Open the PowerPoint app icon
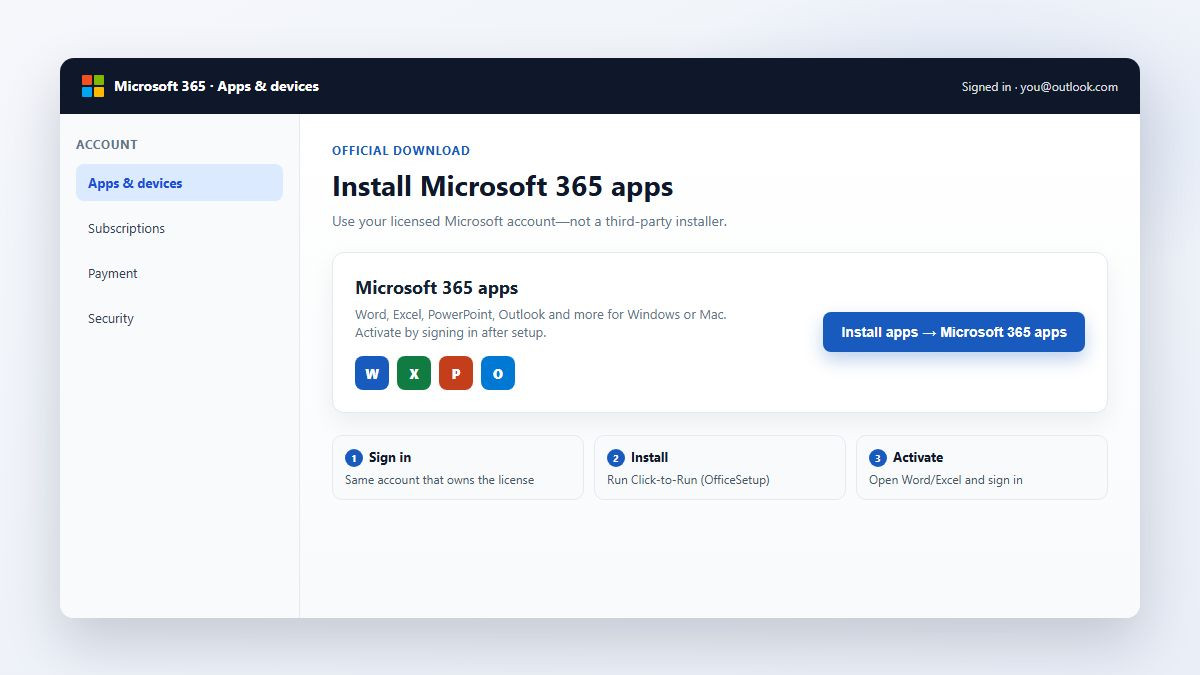 (456, 373)
